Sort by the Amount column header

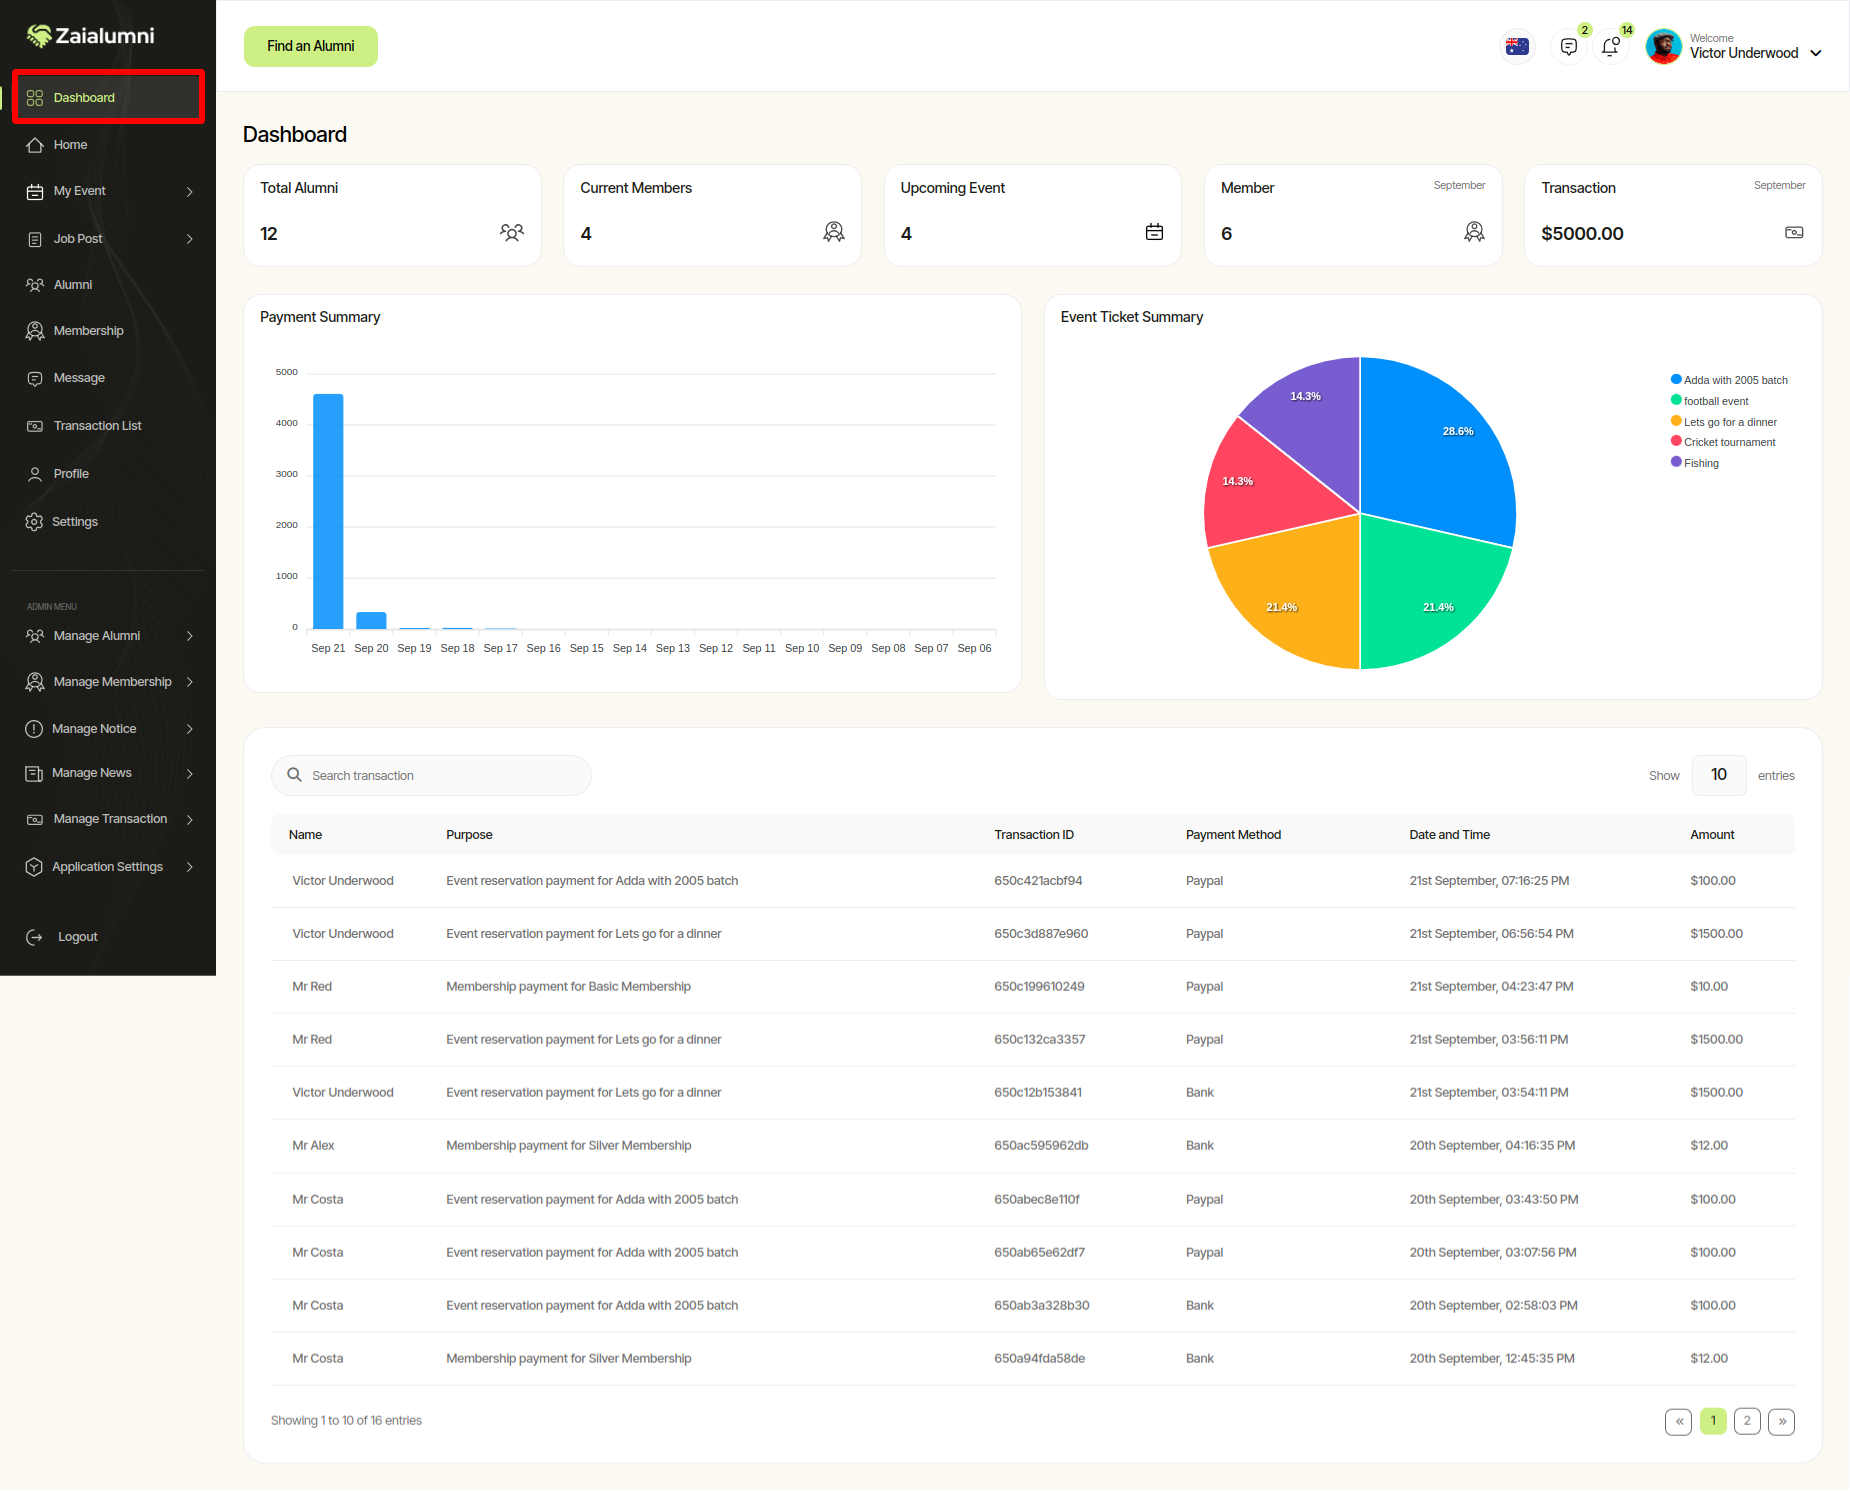[x=1712, y=835]
